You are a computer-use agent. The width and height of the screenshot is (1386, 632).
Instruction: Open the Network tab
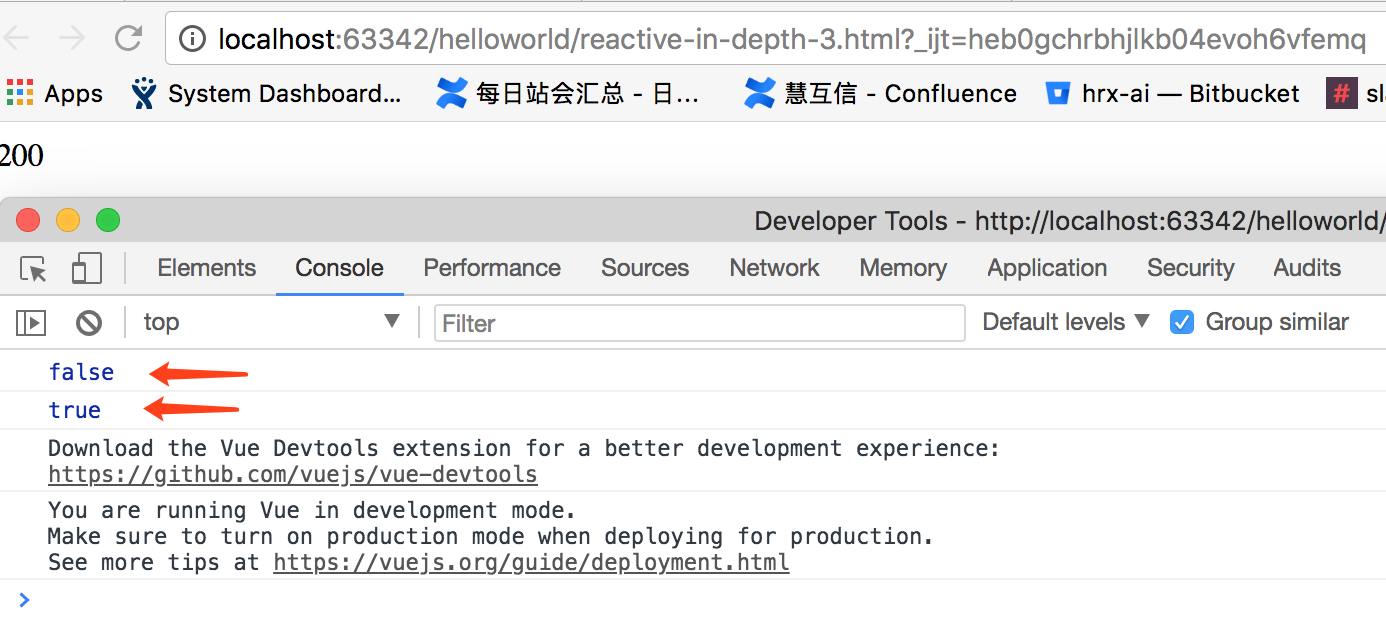pyautogui.click(x=774, y=268)
